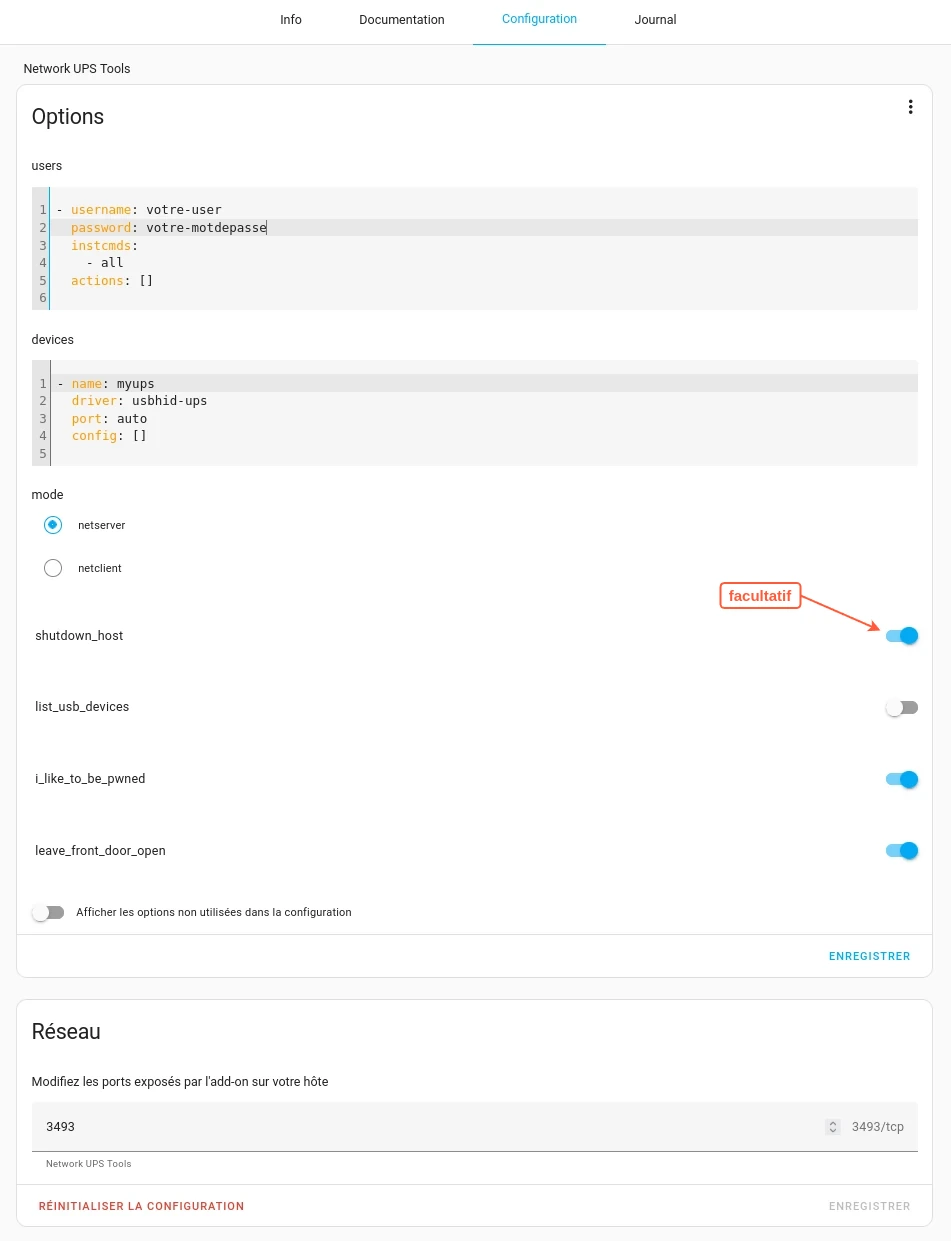Select the netclient mode radio button
The height and width of the screenshot is (1241, 951).
(x=53, y=568)
